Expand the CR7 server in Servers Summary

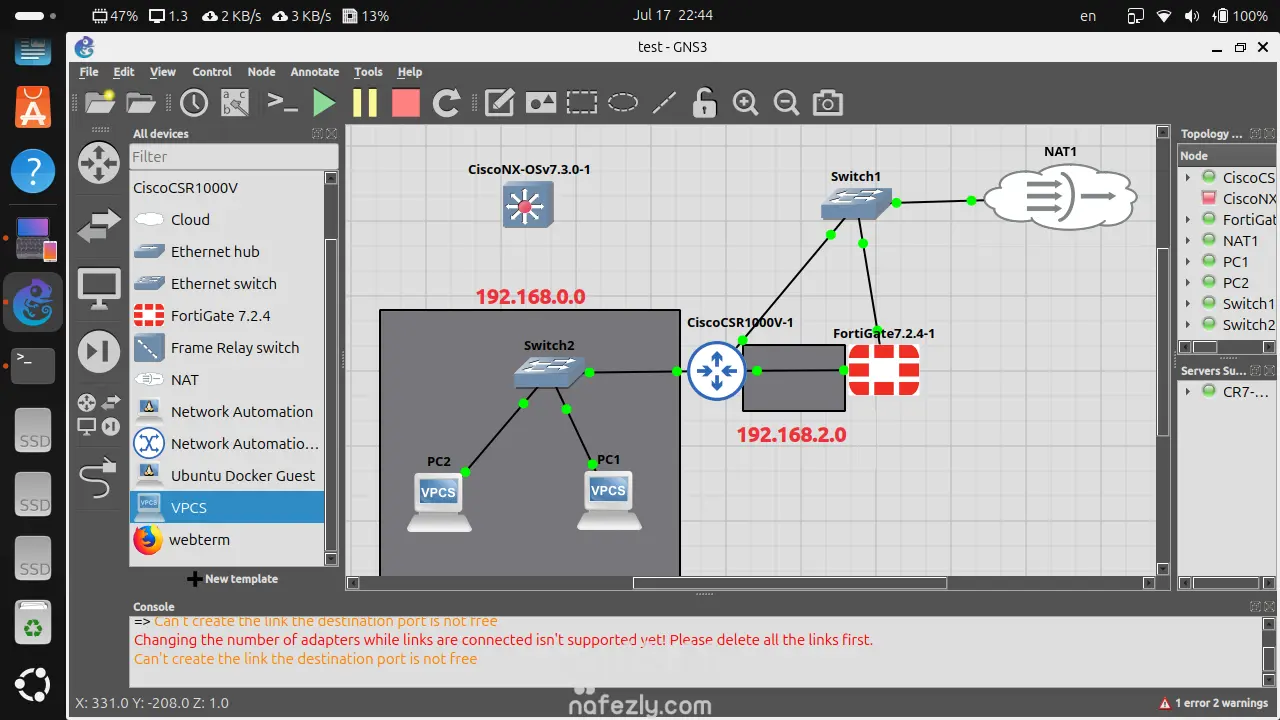[1188, 392]
